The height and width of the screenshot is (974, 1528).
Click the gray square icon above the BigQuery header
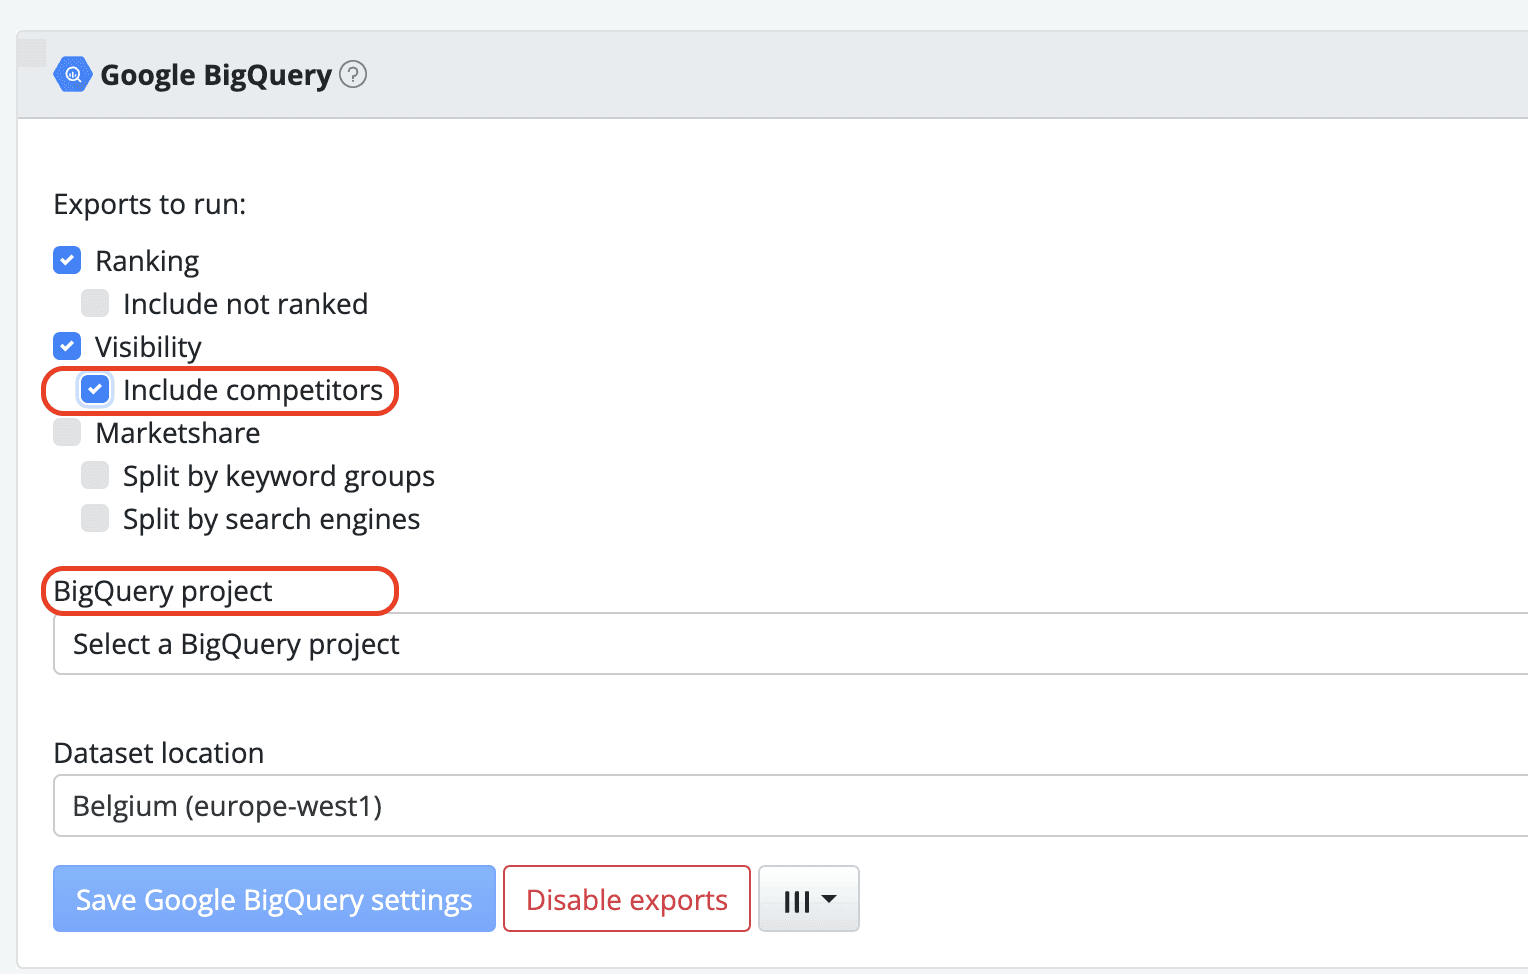31,52
